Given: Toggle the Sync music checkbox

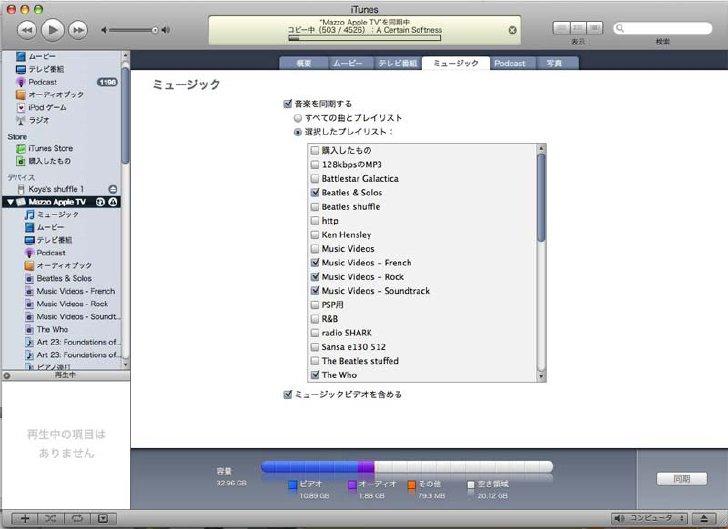Looking at the screenshot, I should [x=287, y=104].
